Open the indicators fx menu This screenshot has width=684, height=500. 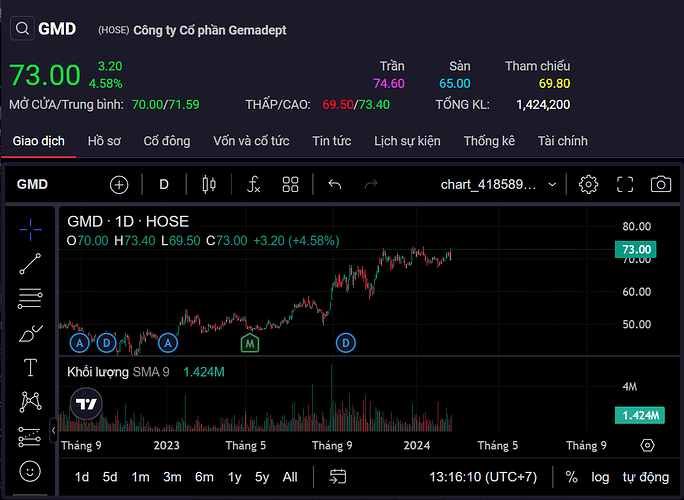point(253,185)
